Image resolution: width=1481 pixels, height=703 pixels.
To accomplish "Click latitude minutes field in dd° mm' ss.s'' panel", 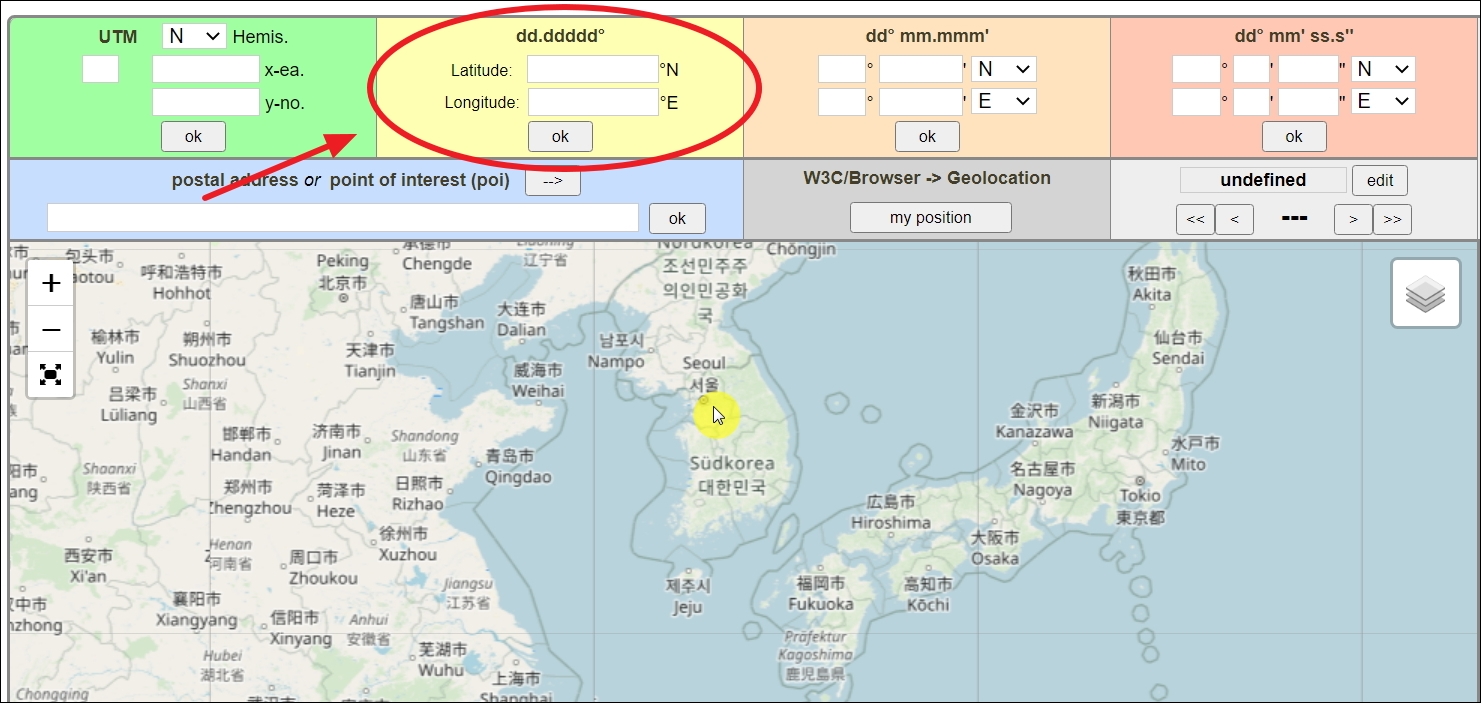I will click(1251, 69).
